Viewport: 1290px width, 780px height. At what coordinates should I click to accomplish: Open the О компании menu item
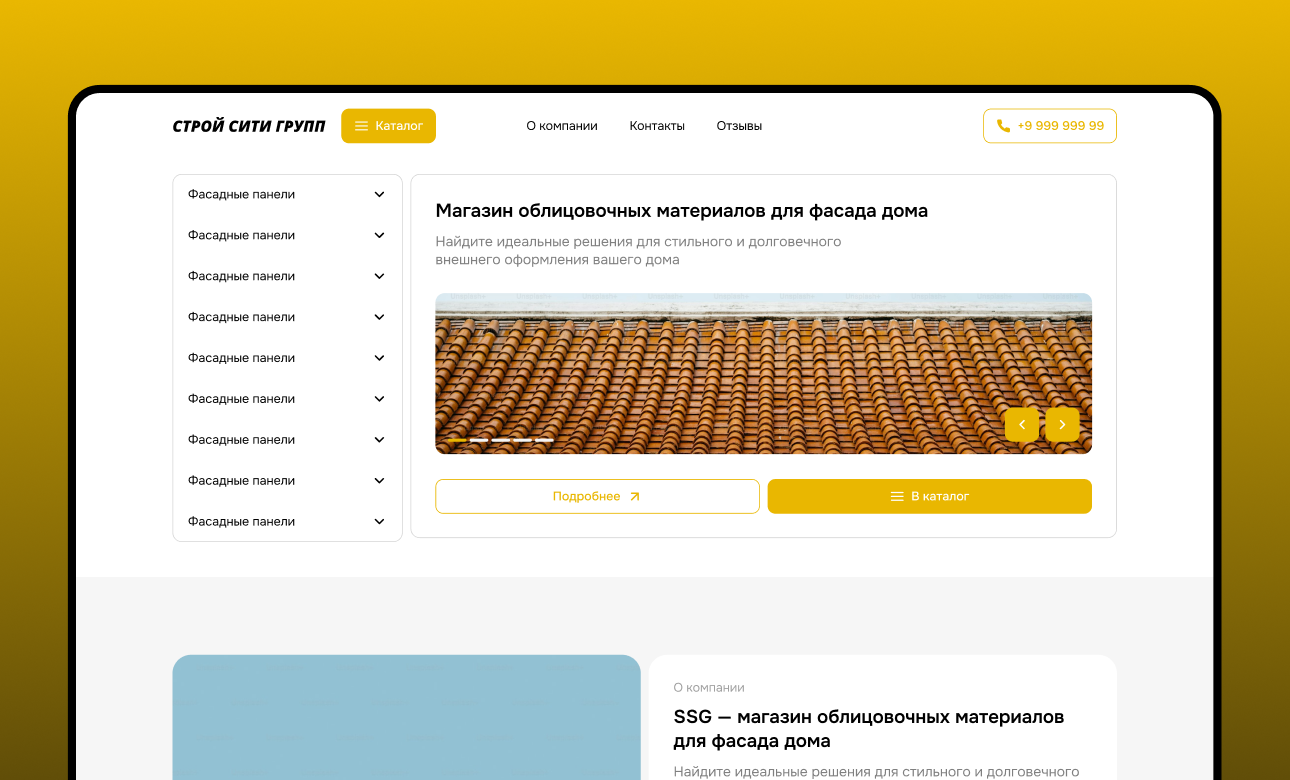[562, 125]
